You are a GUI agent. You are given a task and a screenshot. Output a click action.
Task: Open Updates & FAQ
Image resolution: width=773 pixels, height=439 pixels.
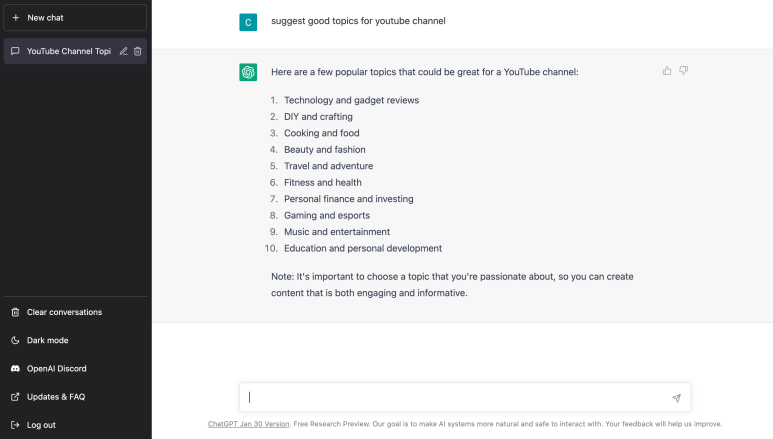(55, 397)
